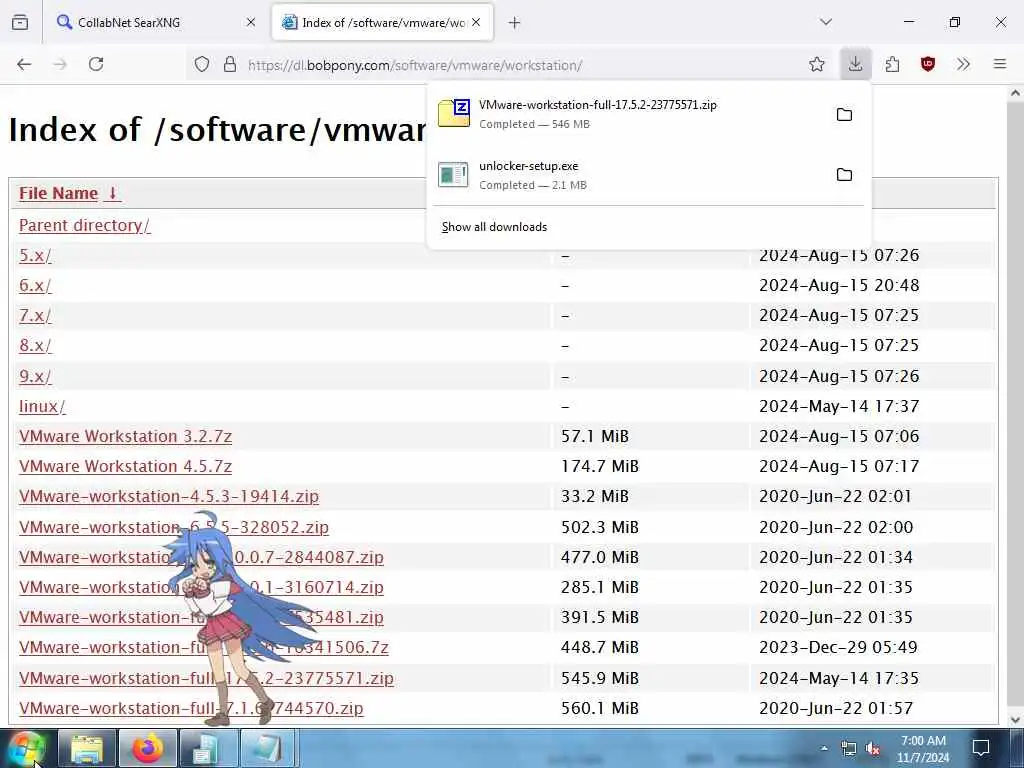Close the CollabNet SearXNG tab
Image resolution: width=1024 pixels, height=768 pixels.
[x=251, y=22]
